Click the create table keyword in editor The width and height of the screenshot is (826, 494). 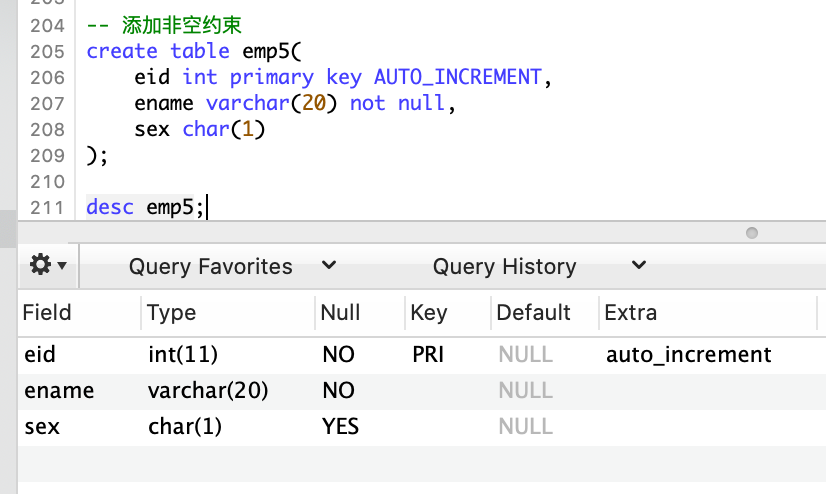(x=158, y=51)
